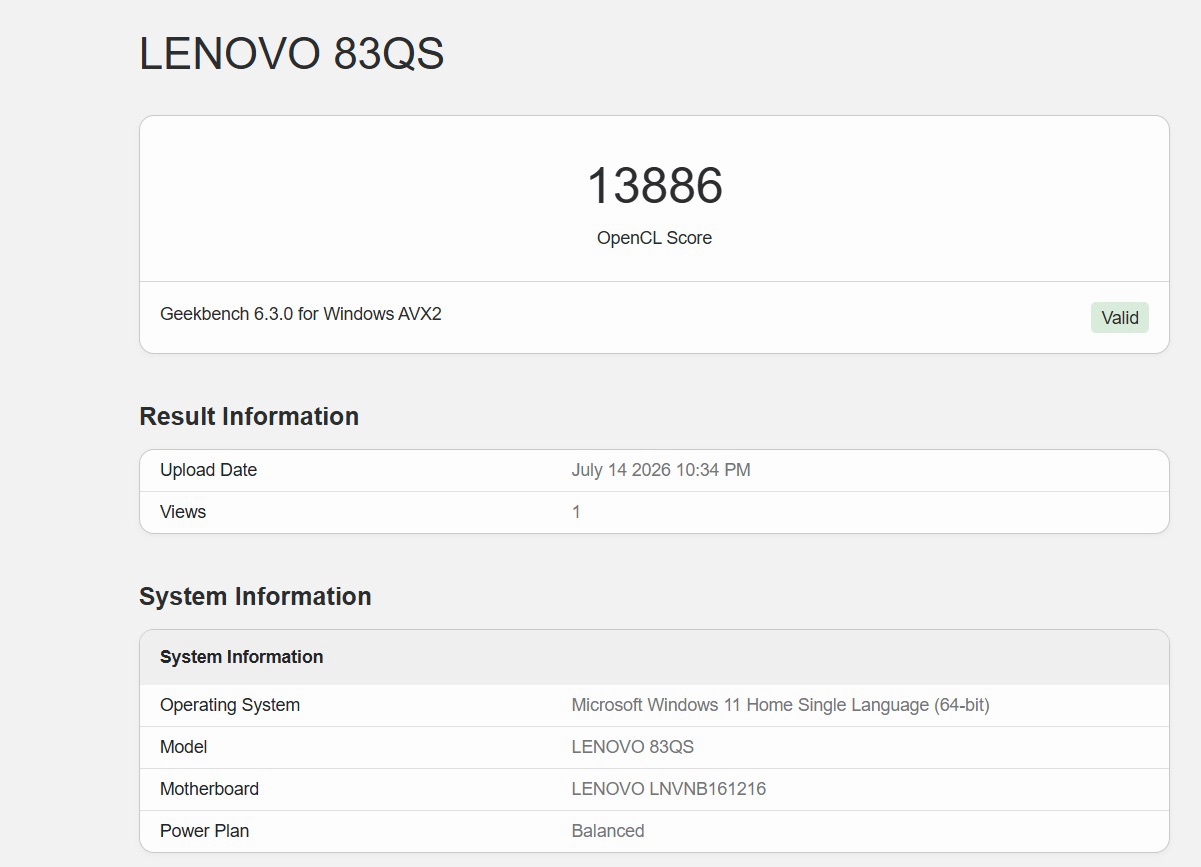Viewport: 1201px width, 867px height.
Task: Select the LENOVO LNVNB161216 motherboard value
Action: [x=668, y=789]
